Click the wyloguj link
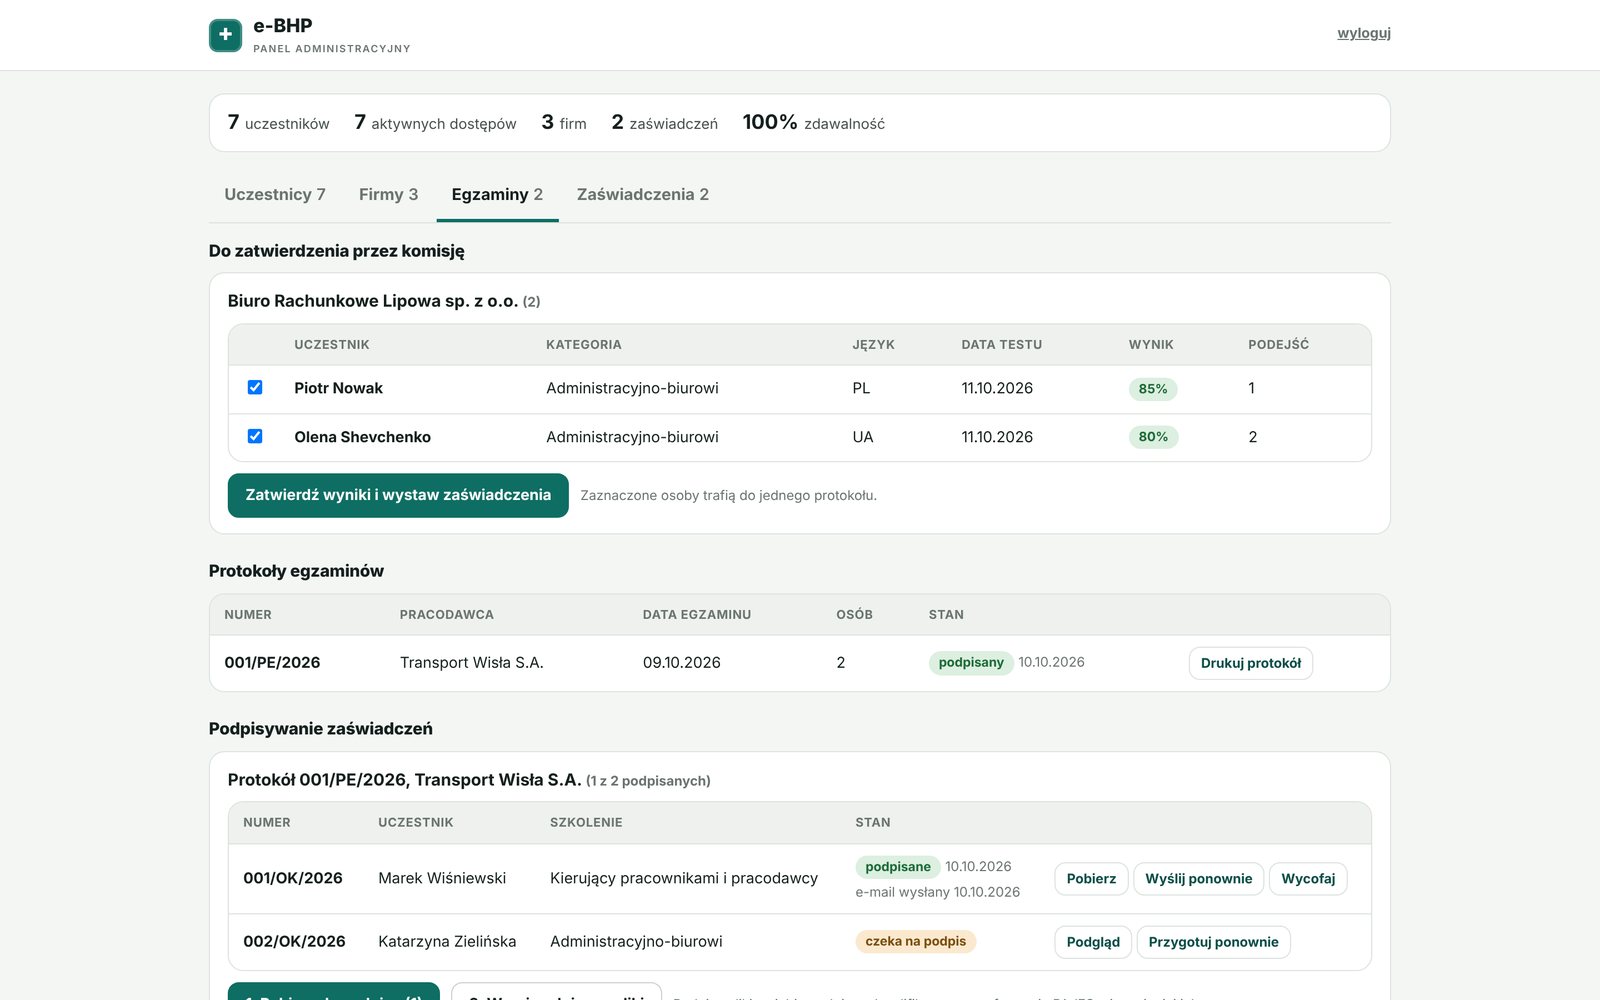Viewport: 1600px width, 1000px height. (x=1364, y=33)
